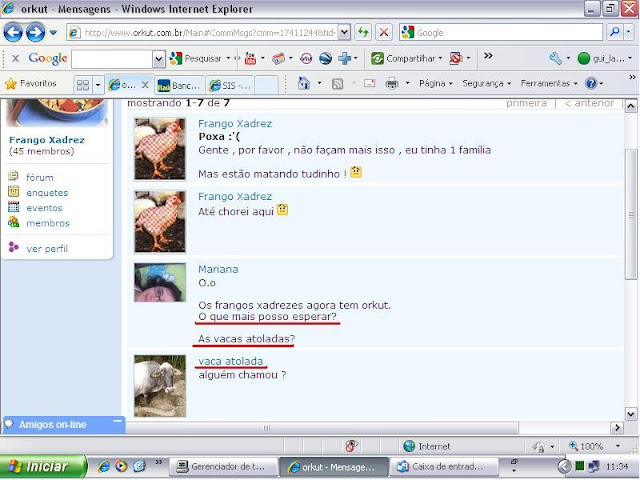The image size is (640, 480).
Task: Close the active orkut tab
Action: (x=145, y=85)
